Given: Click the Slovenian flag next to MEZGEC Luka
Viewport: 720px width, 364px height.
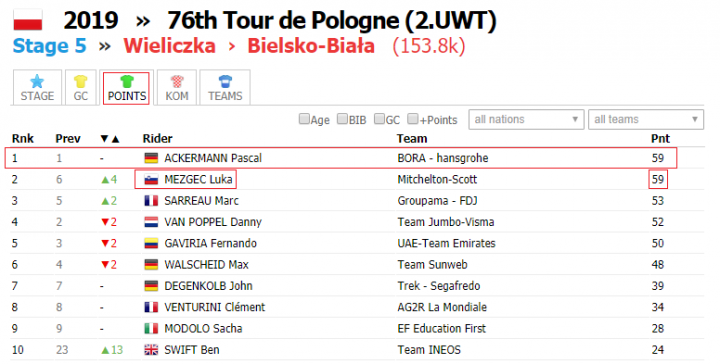Looking at the screenshot, I should pyautogui.click(x=151, y=179).
